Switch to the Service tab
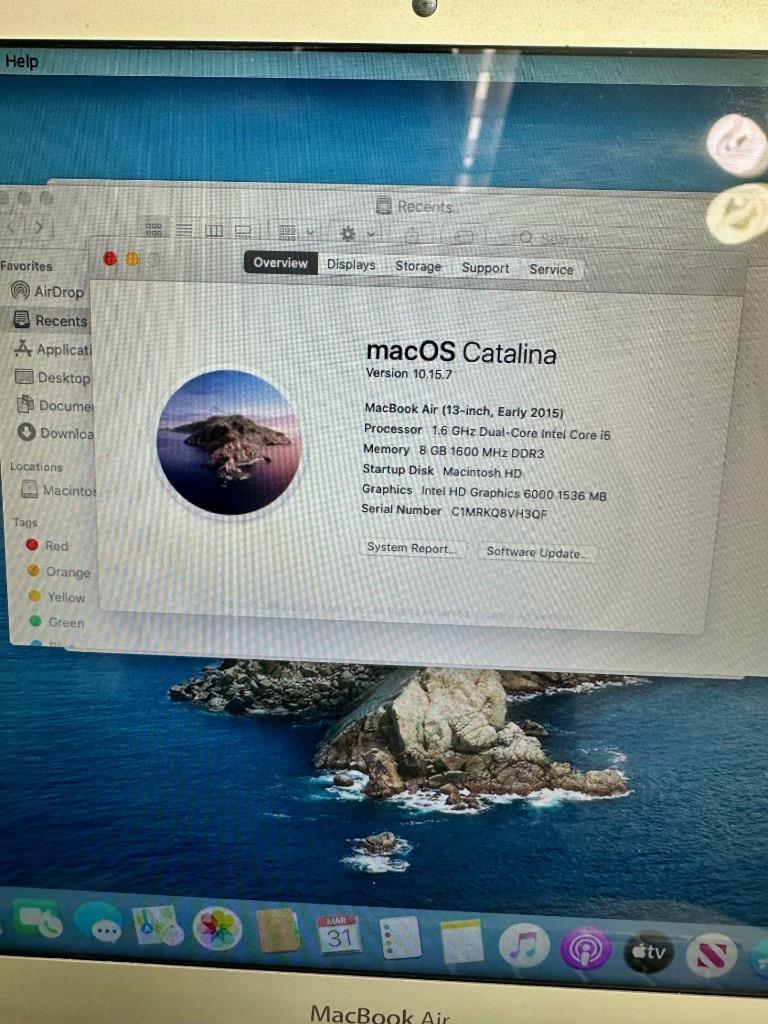 coord(551,269)
